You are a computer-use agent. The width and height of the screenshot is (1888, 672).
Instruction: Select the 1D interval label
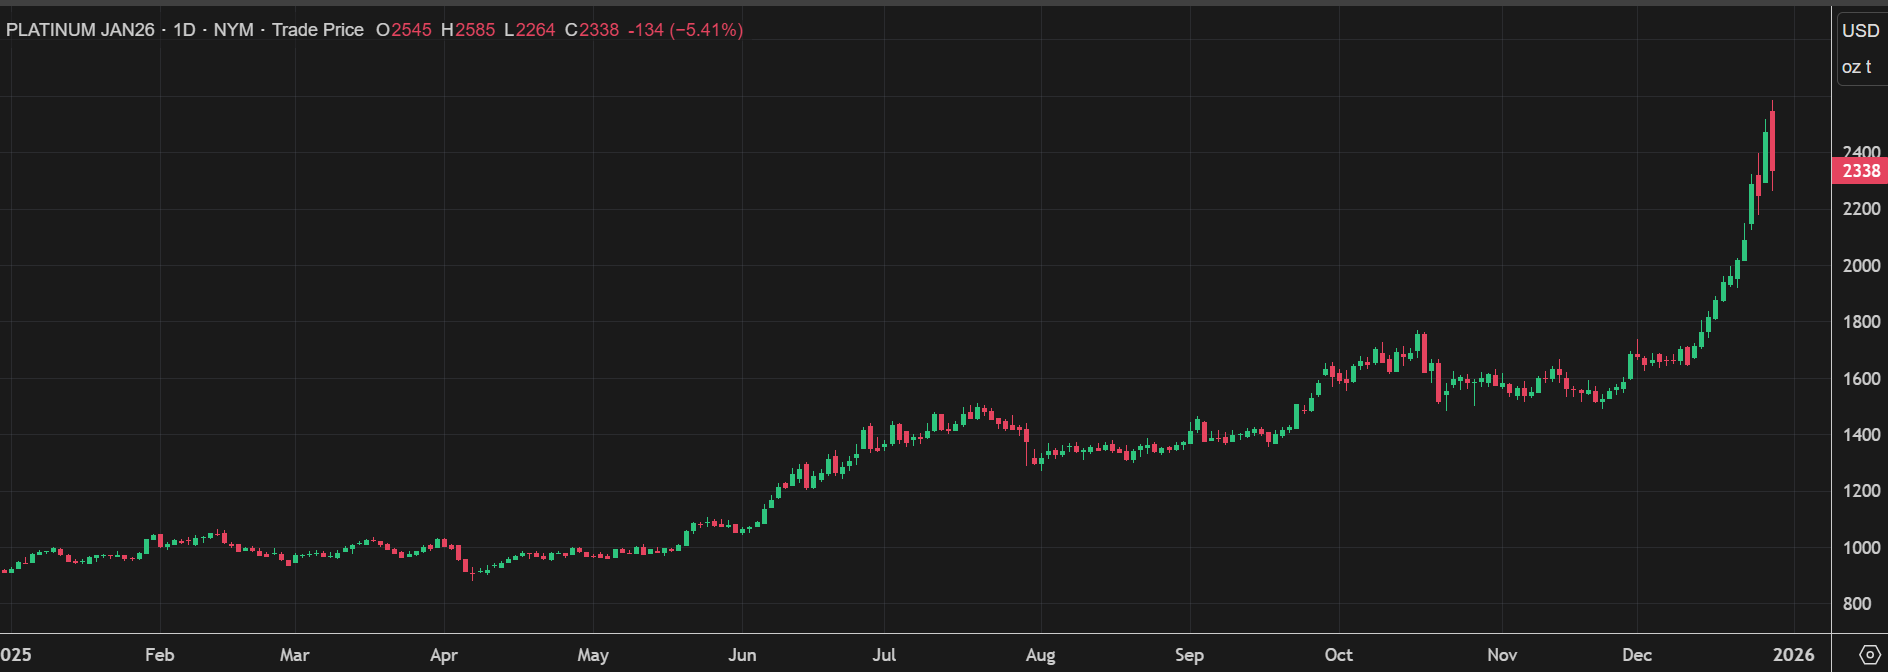pos(184,30)
